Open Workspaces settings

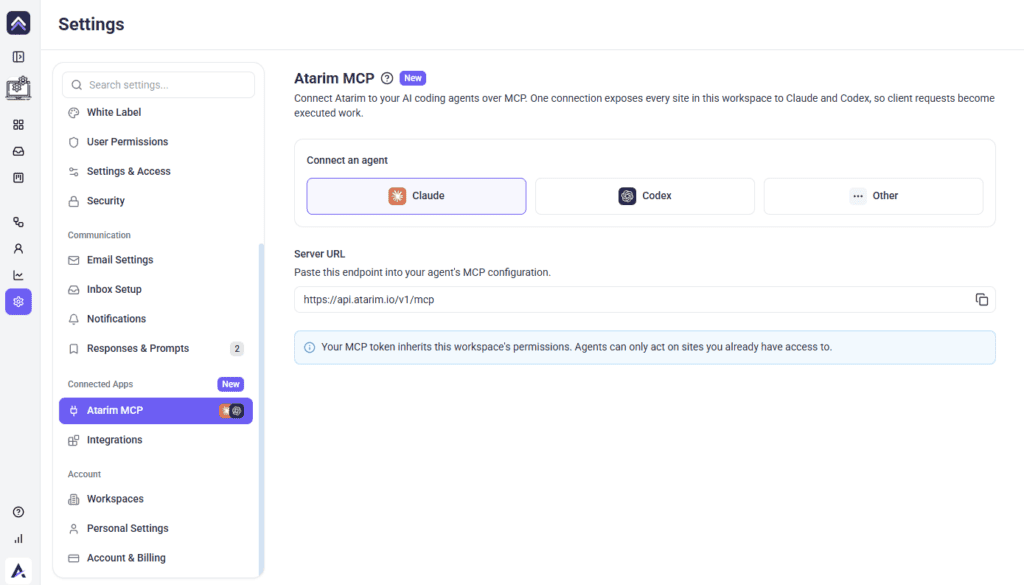coord(155,499)
